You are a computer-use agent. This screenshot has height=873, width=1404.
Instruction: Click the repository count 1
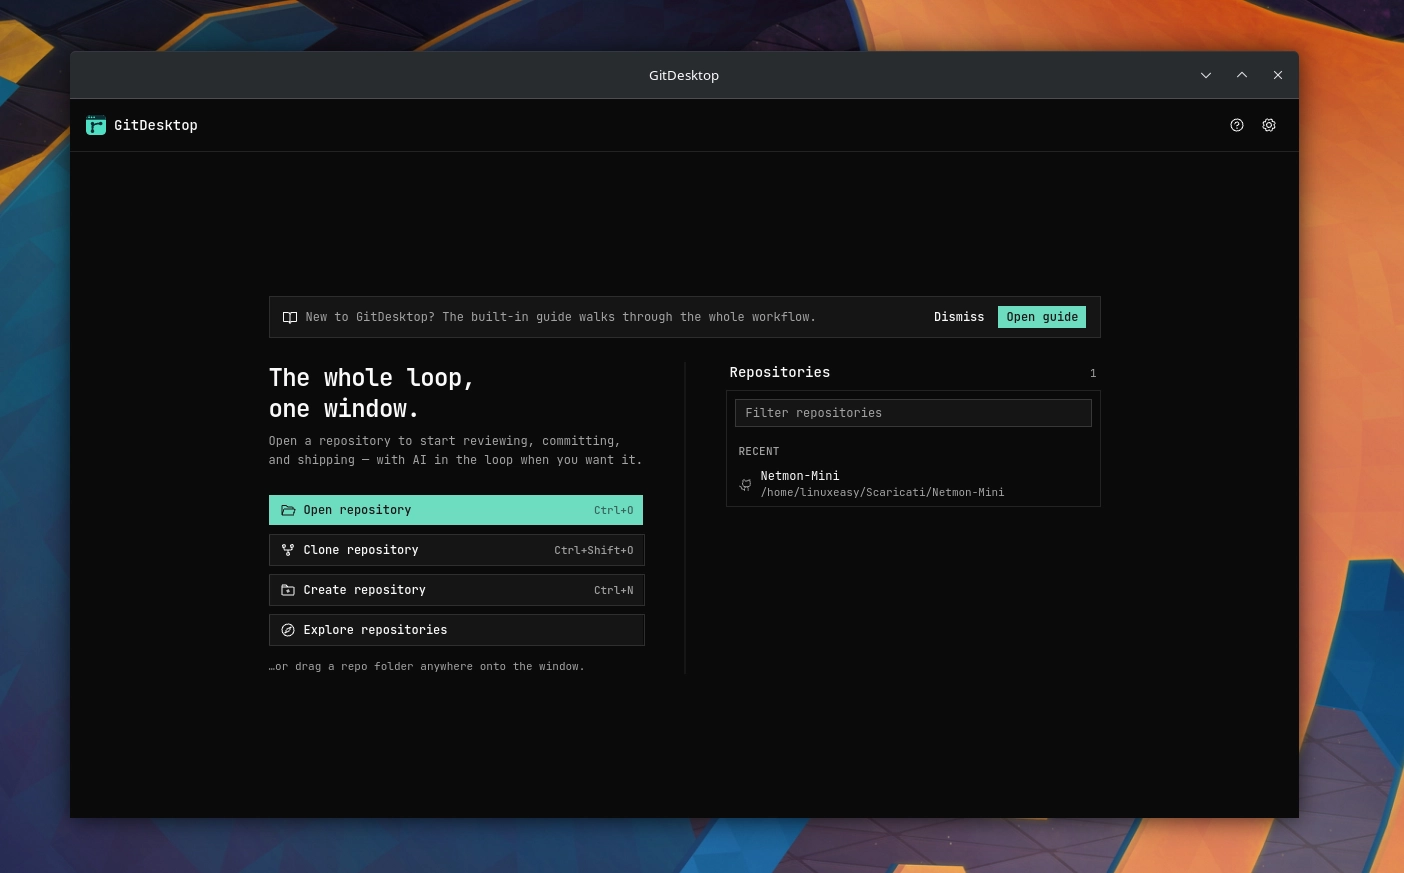pyautogui.click(x=1093, y=373)
